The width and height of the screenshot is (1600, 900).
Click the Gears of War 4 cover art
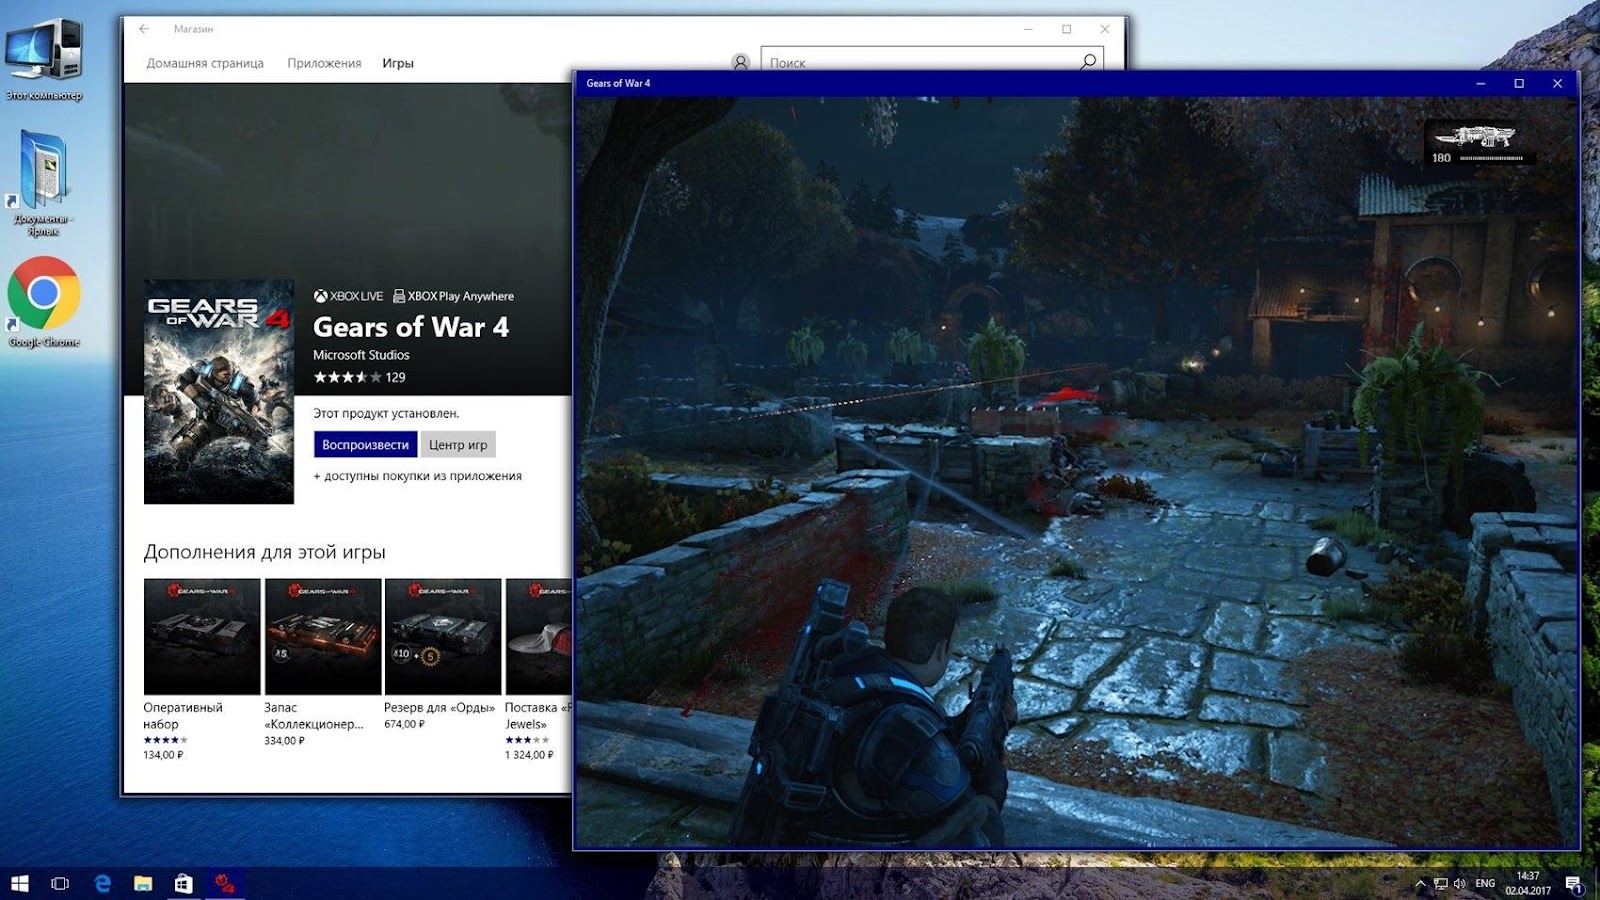(x=219, y=391)
